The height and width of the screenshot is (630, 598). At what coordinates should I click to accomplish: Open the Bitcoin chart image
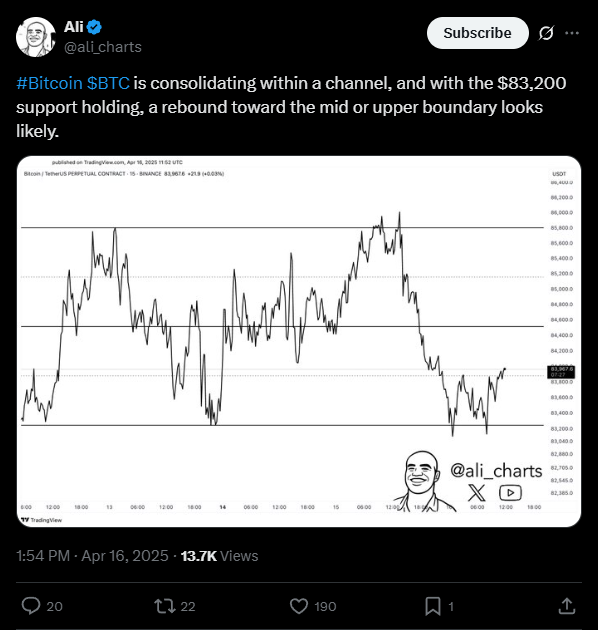(299, 342)
